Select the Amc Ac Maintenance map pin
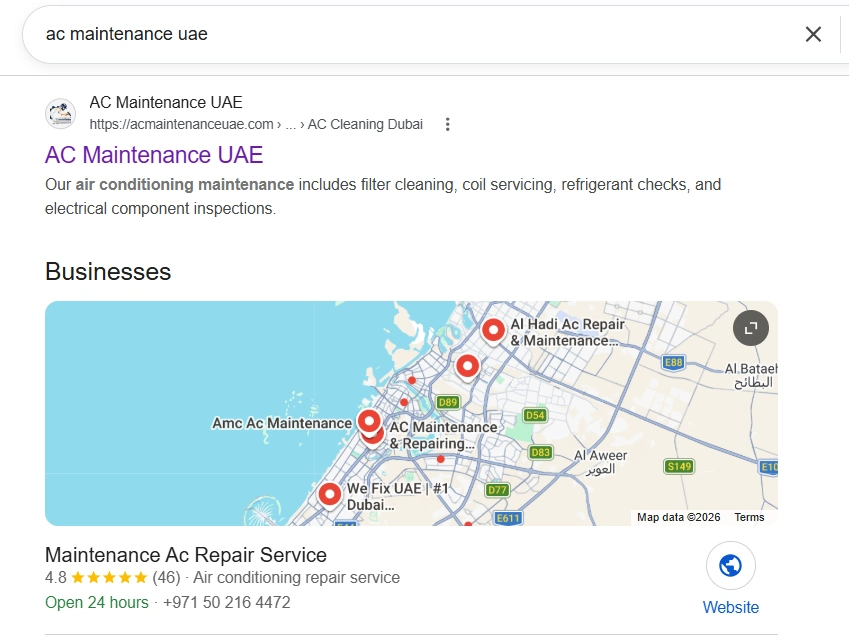 [x=369, y=422]
